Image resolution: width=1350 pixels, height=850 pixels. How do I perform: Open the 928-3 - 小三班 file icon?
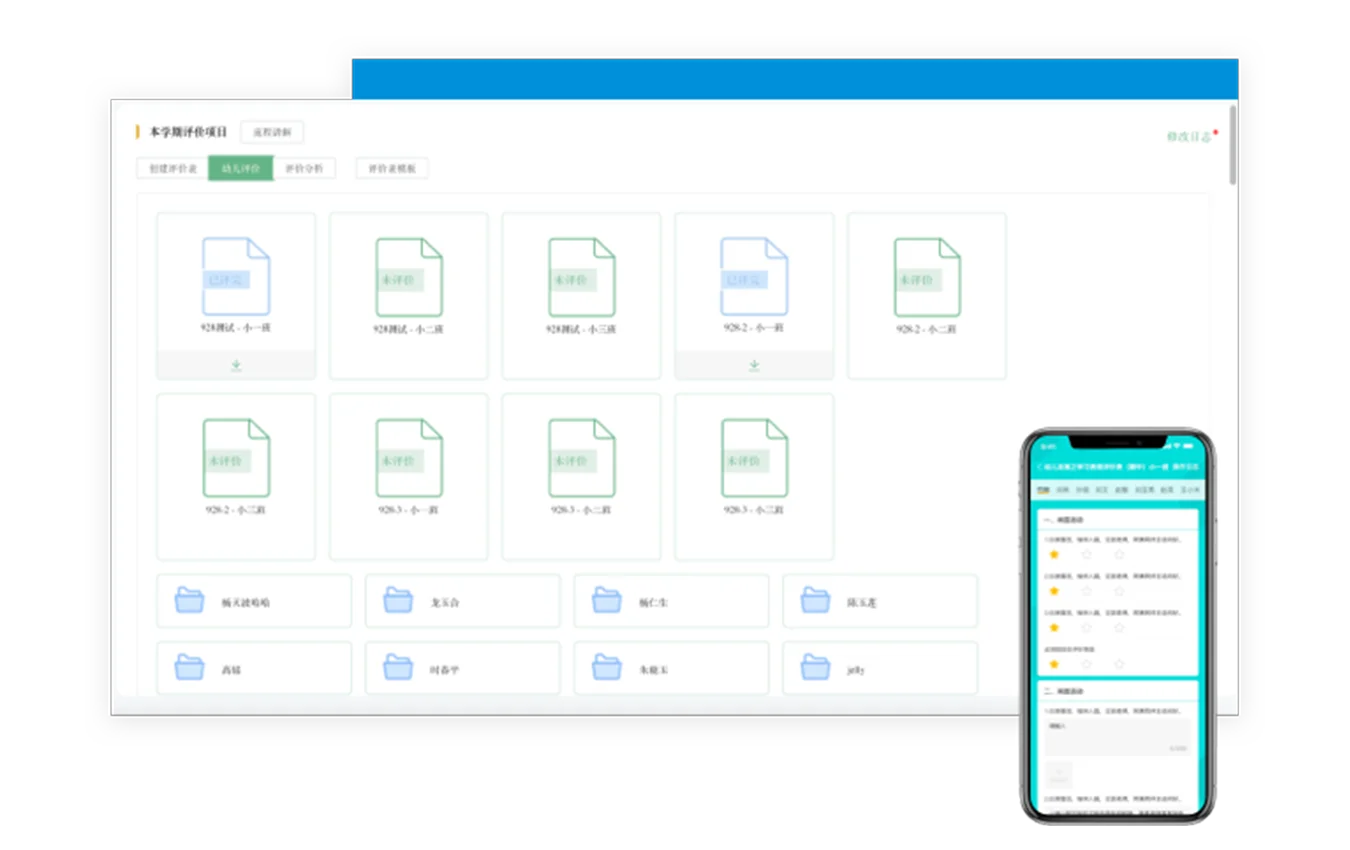754,458
